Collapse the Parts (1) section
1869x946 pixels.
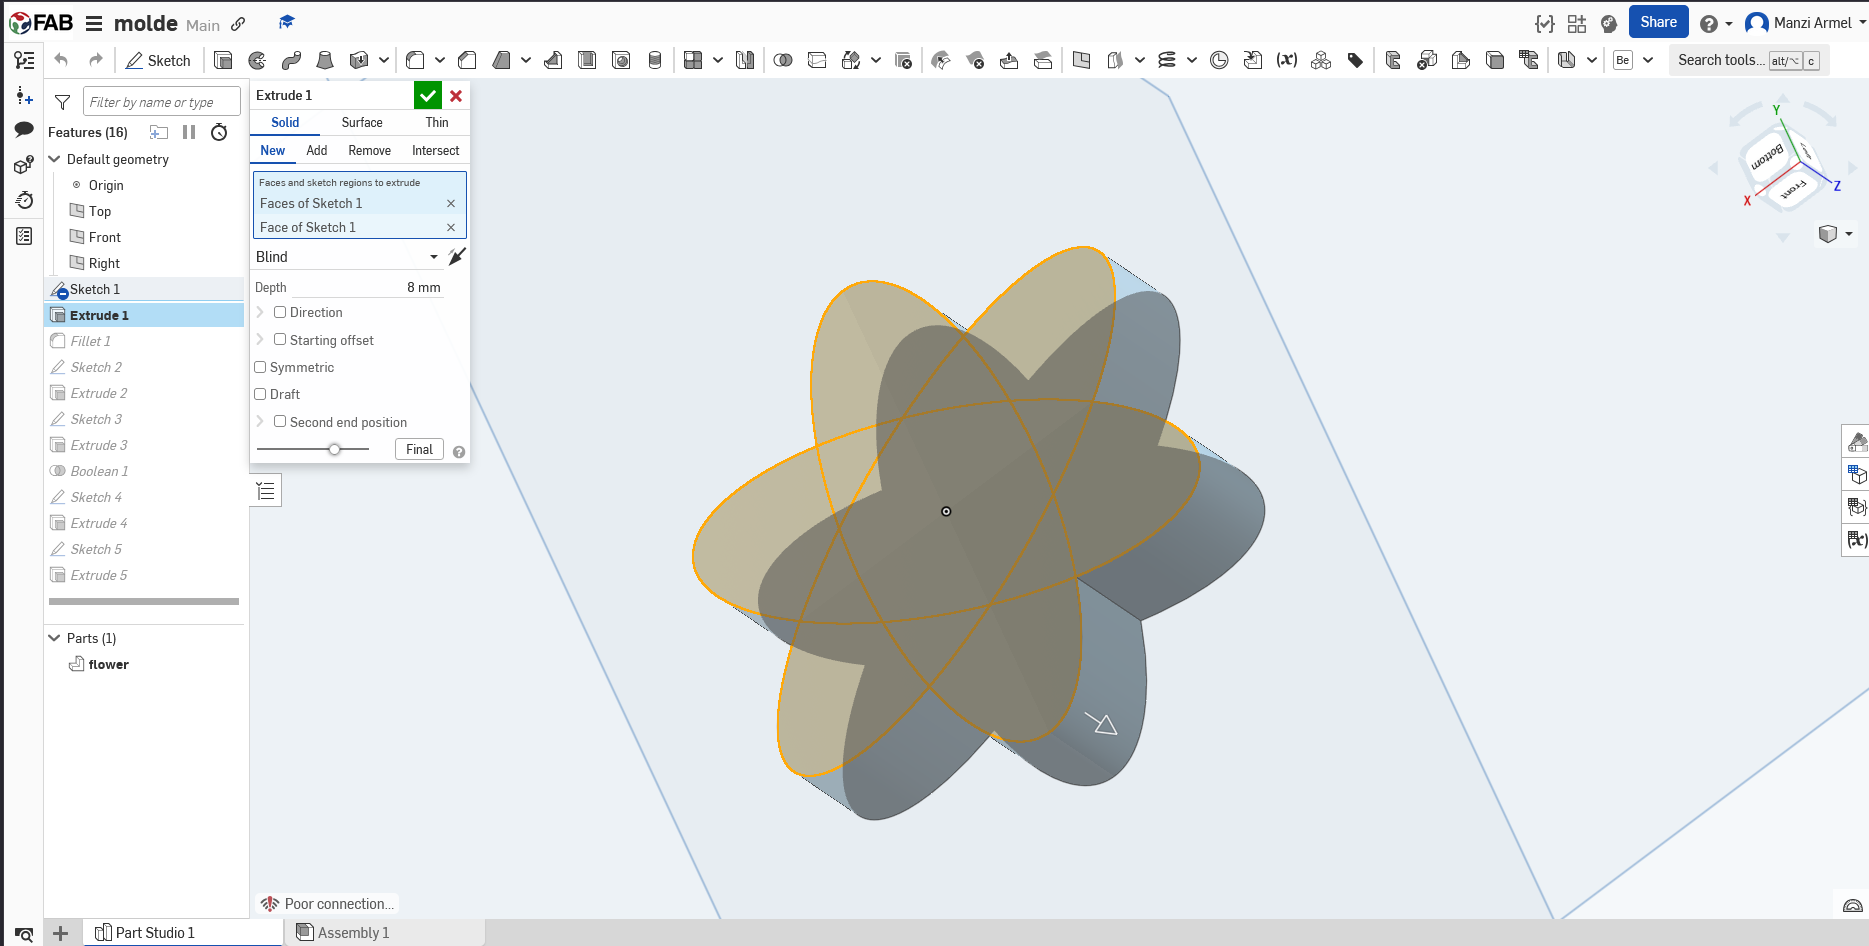pos(55,638)
